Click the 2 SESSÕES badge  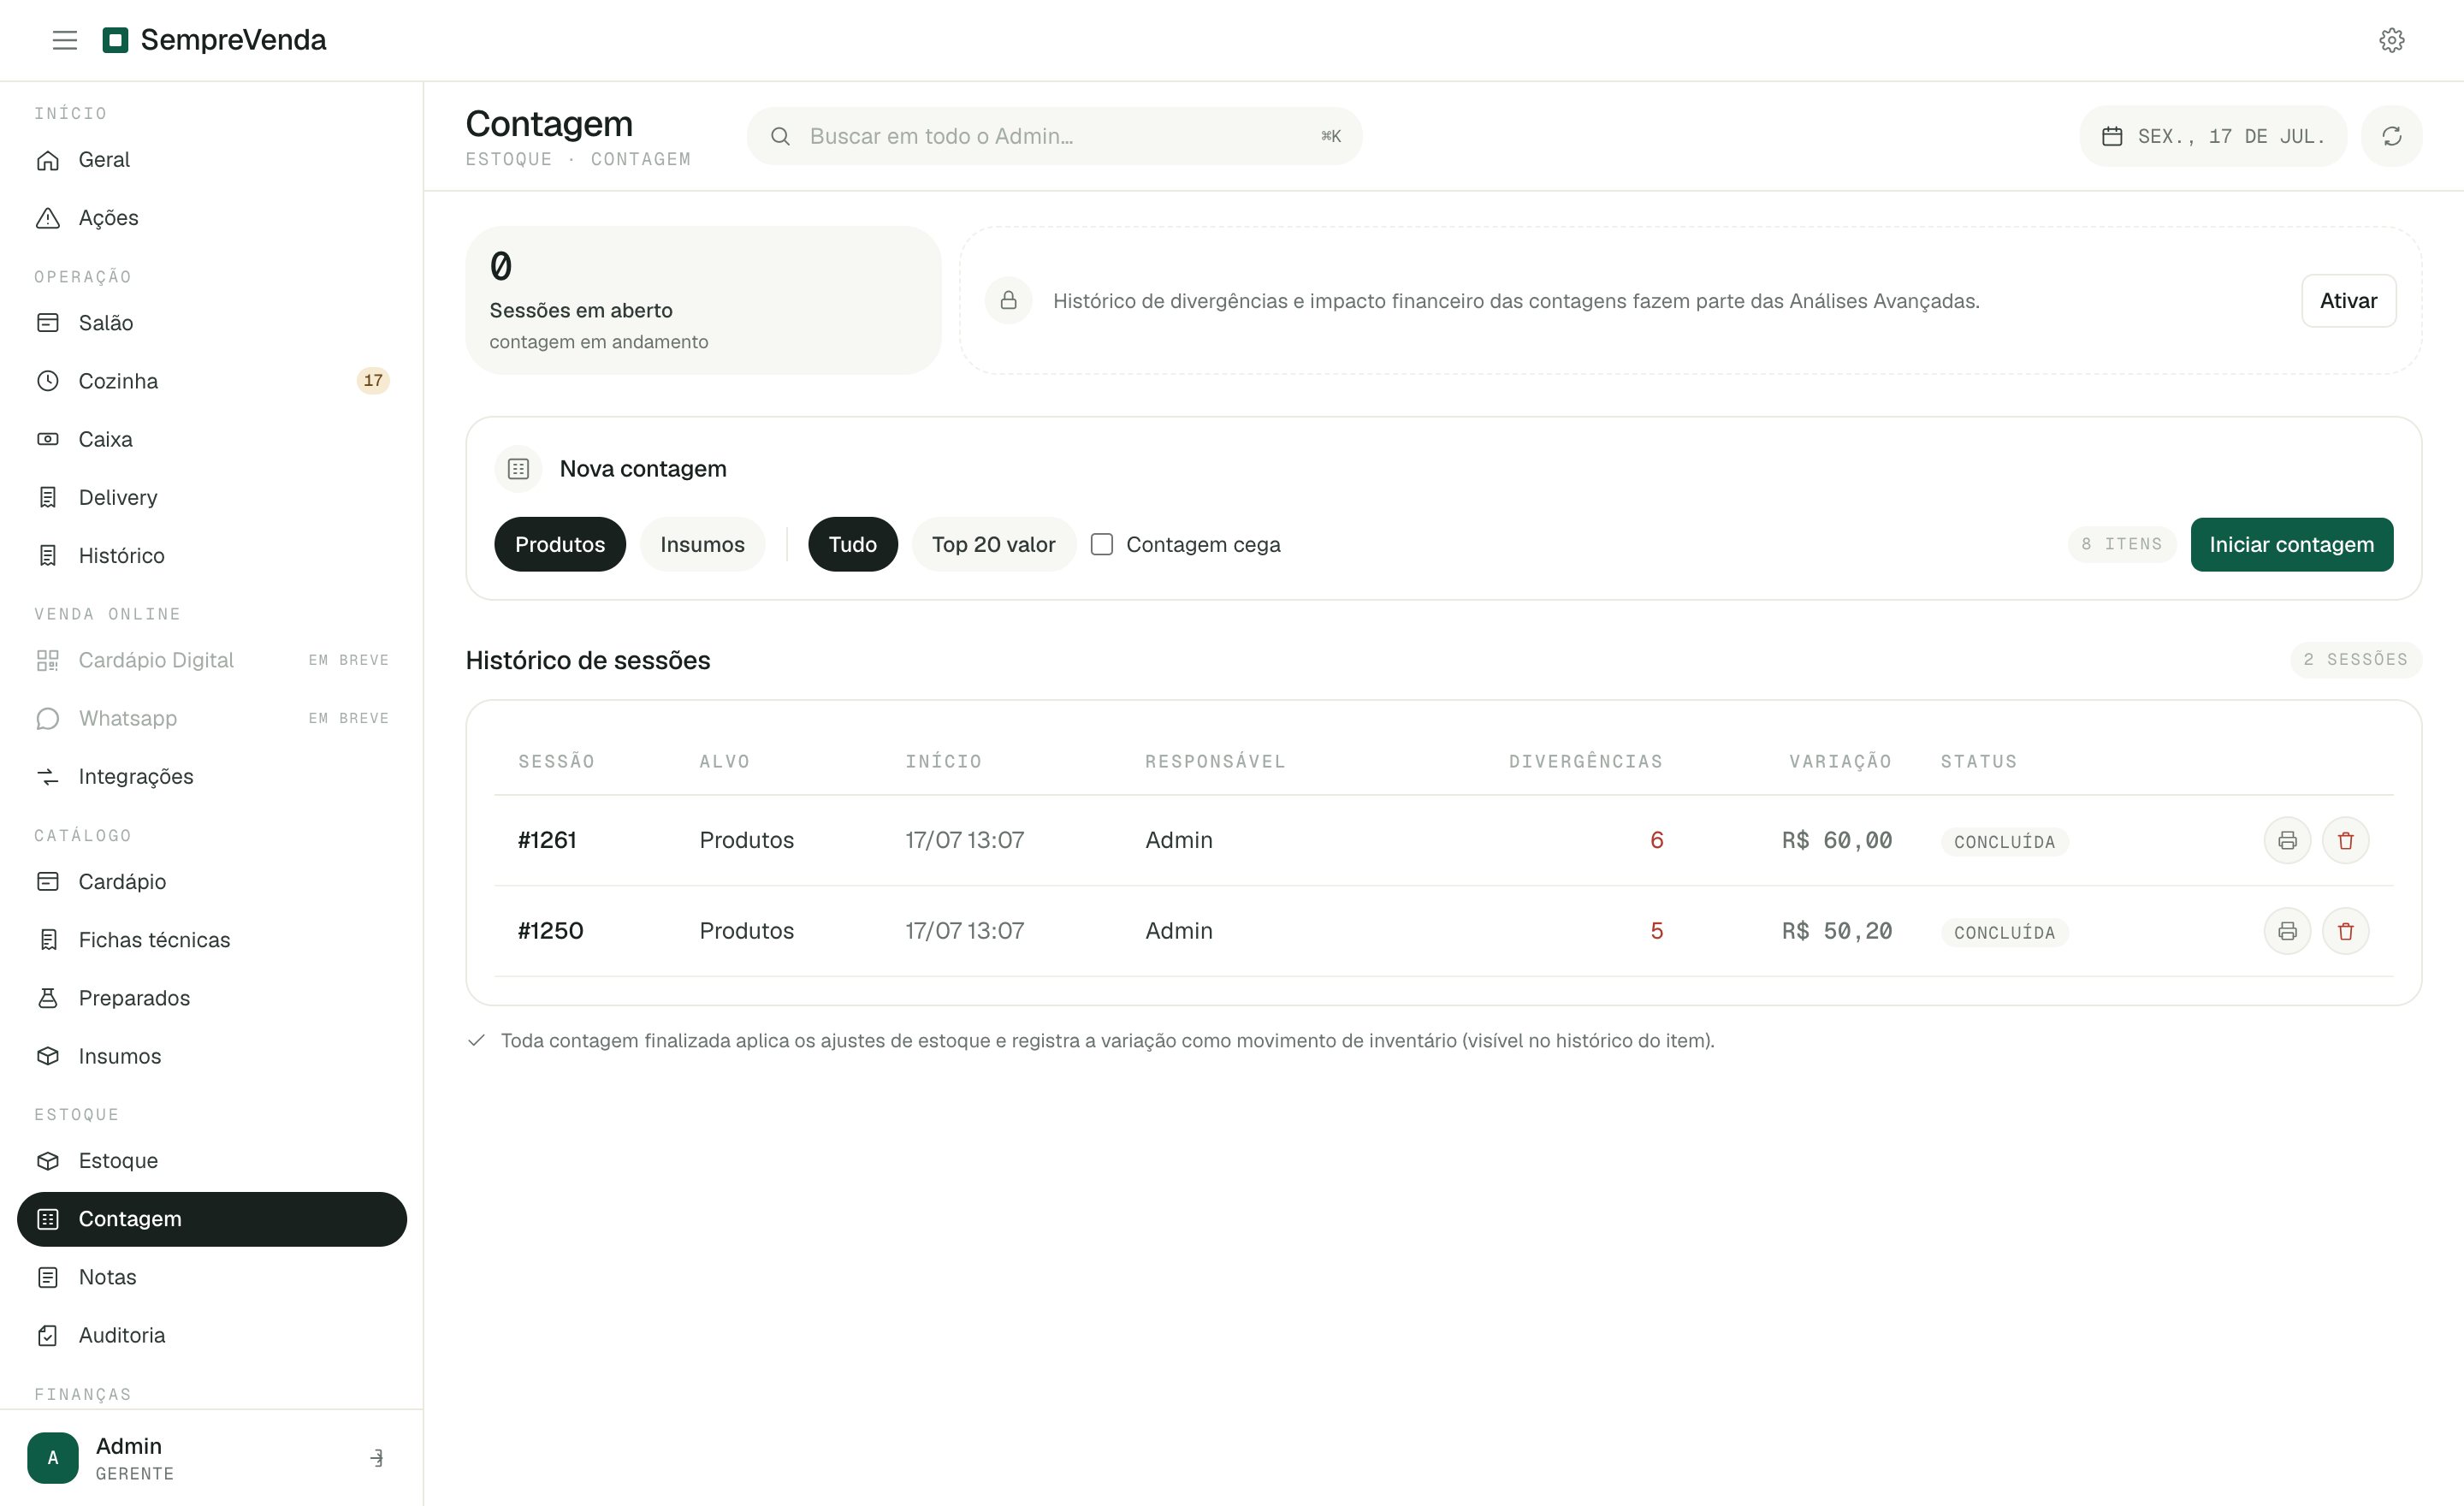click(x=2355, y=659)
